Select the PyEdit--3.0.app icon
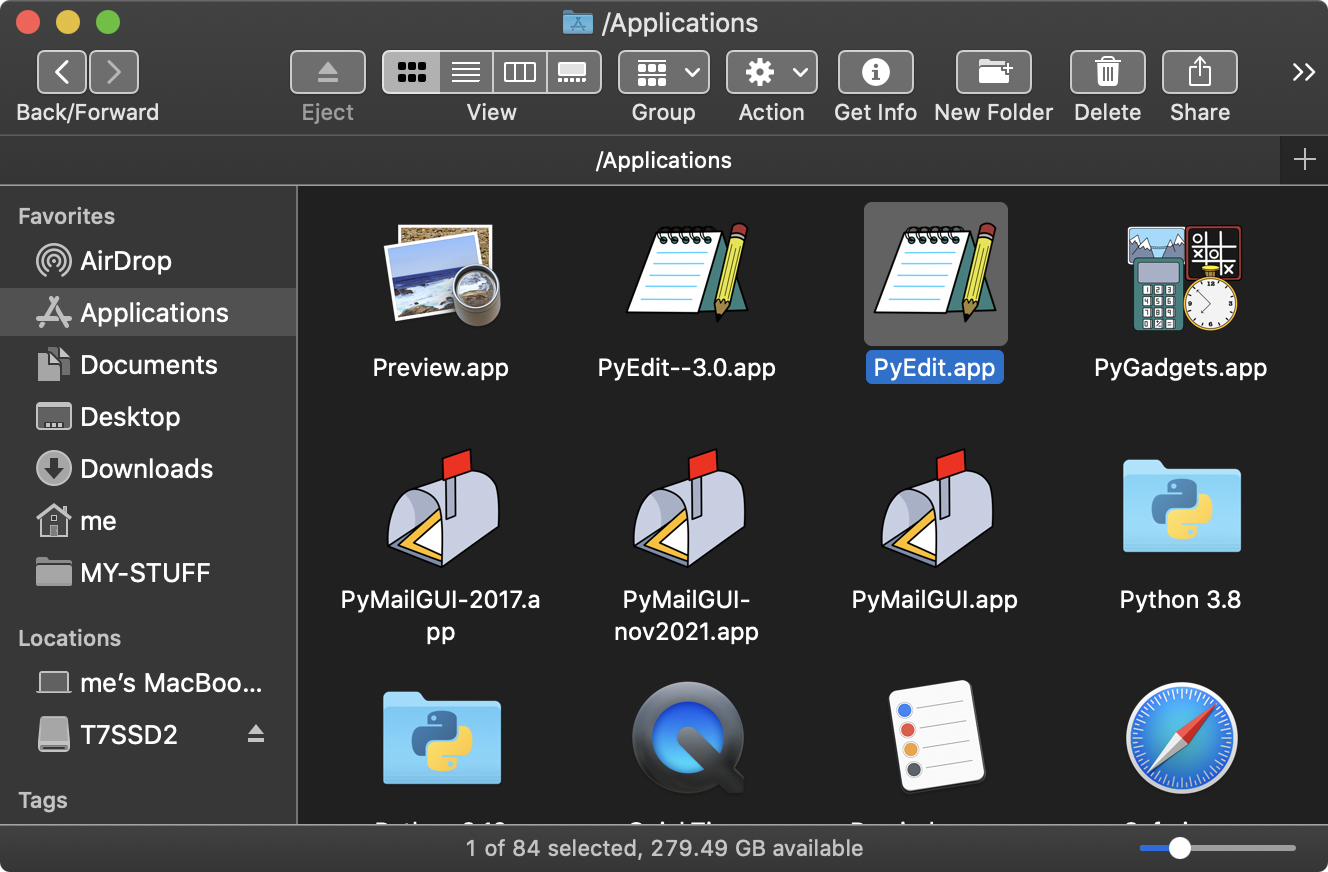Screen dimensions: 1328x872 coord(687,271)
